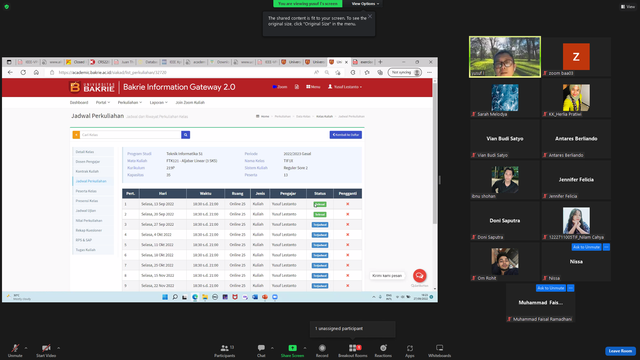Select the yusuf video thumbnail

tap(505, 57)
